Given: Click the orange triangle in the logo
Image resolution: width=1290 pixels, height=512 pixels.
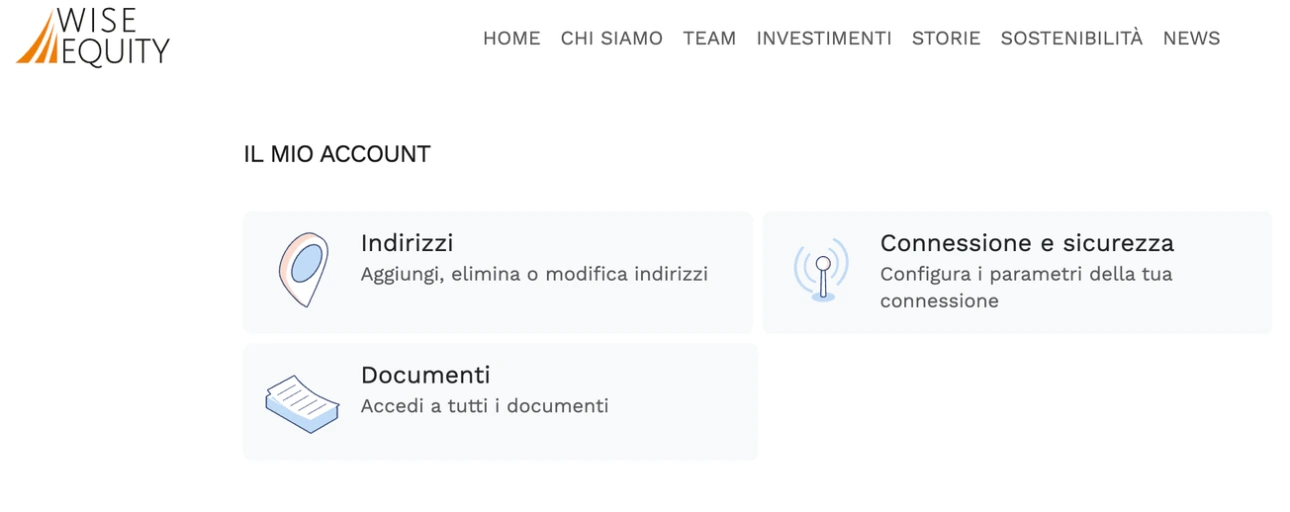Looking at the screenshot, I should pos(38,42).
